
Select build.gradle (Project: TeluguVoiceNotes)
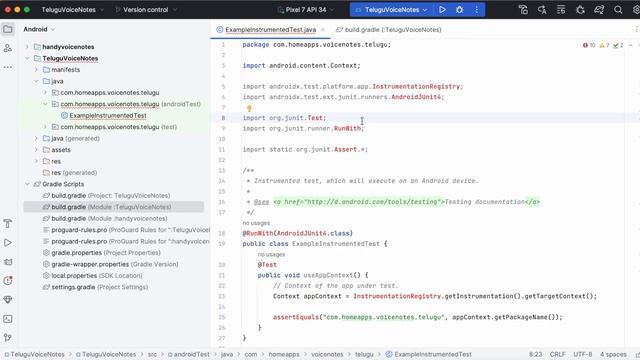coord(110,196)
